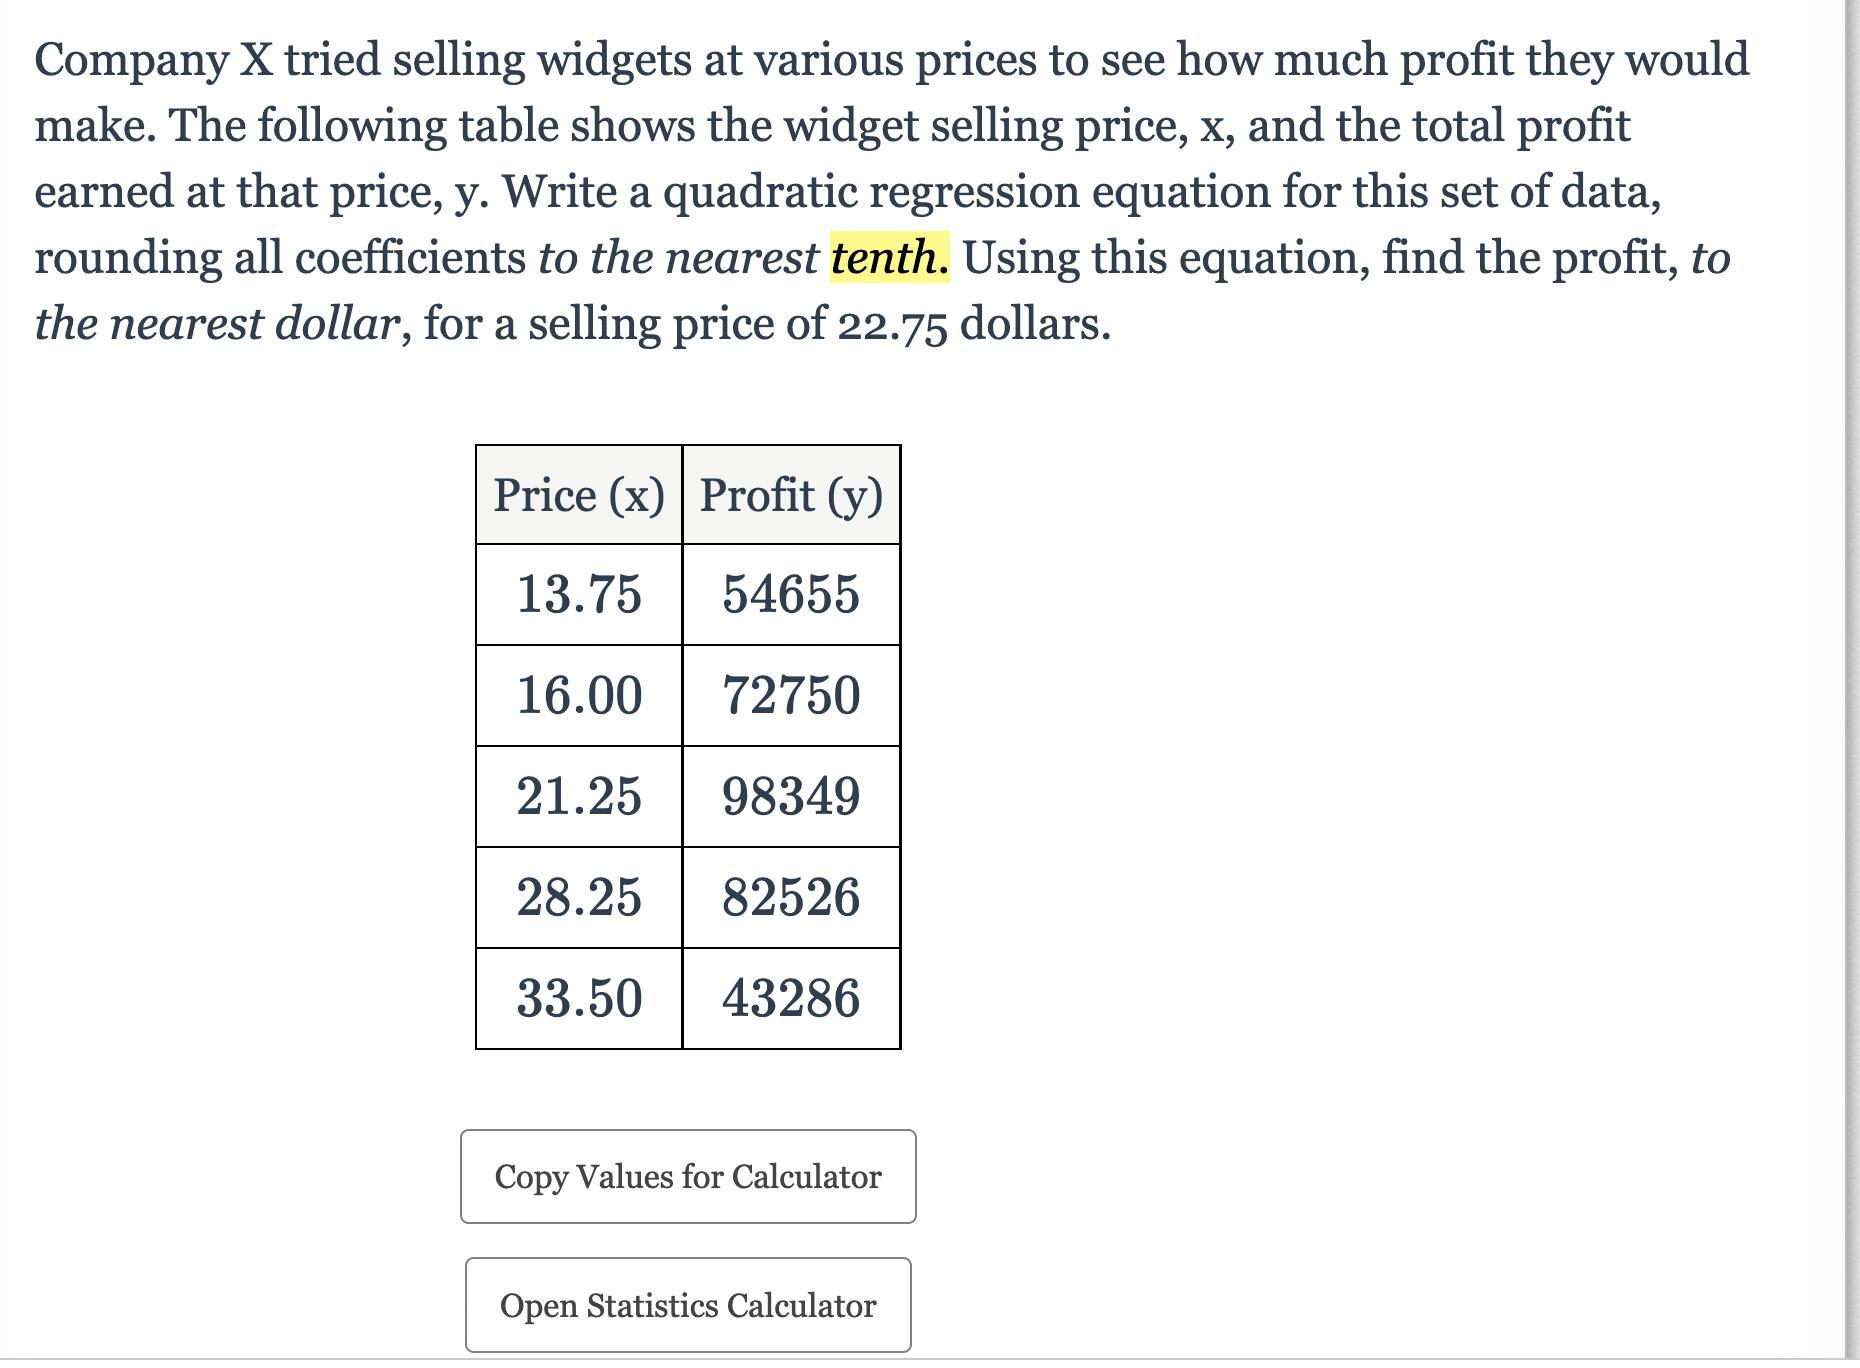Click profit cell 72750
This screenshot has height=1368, width=1860.
[791, 695]
